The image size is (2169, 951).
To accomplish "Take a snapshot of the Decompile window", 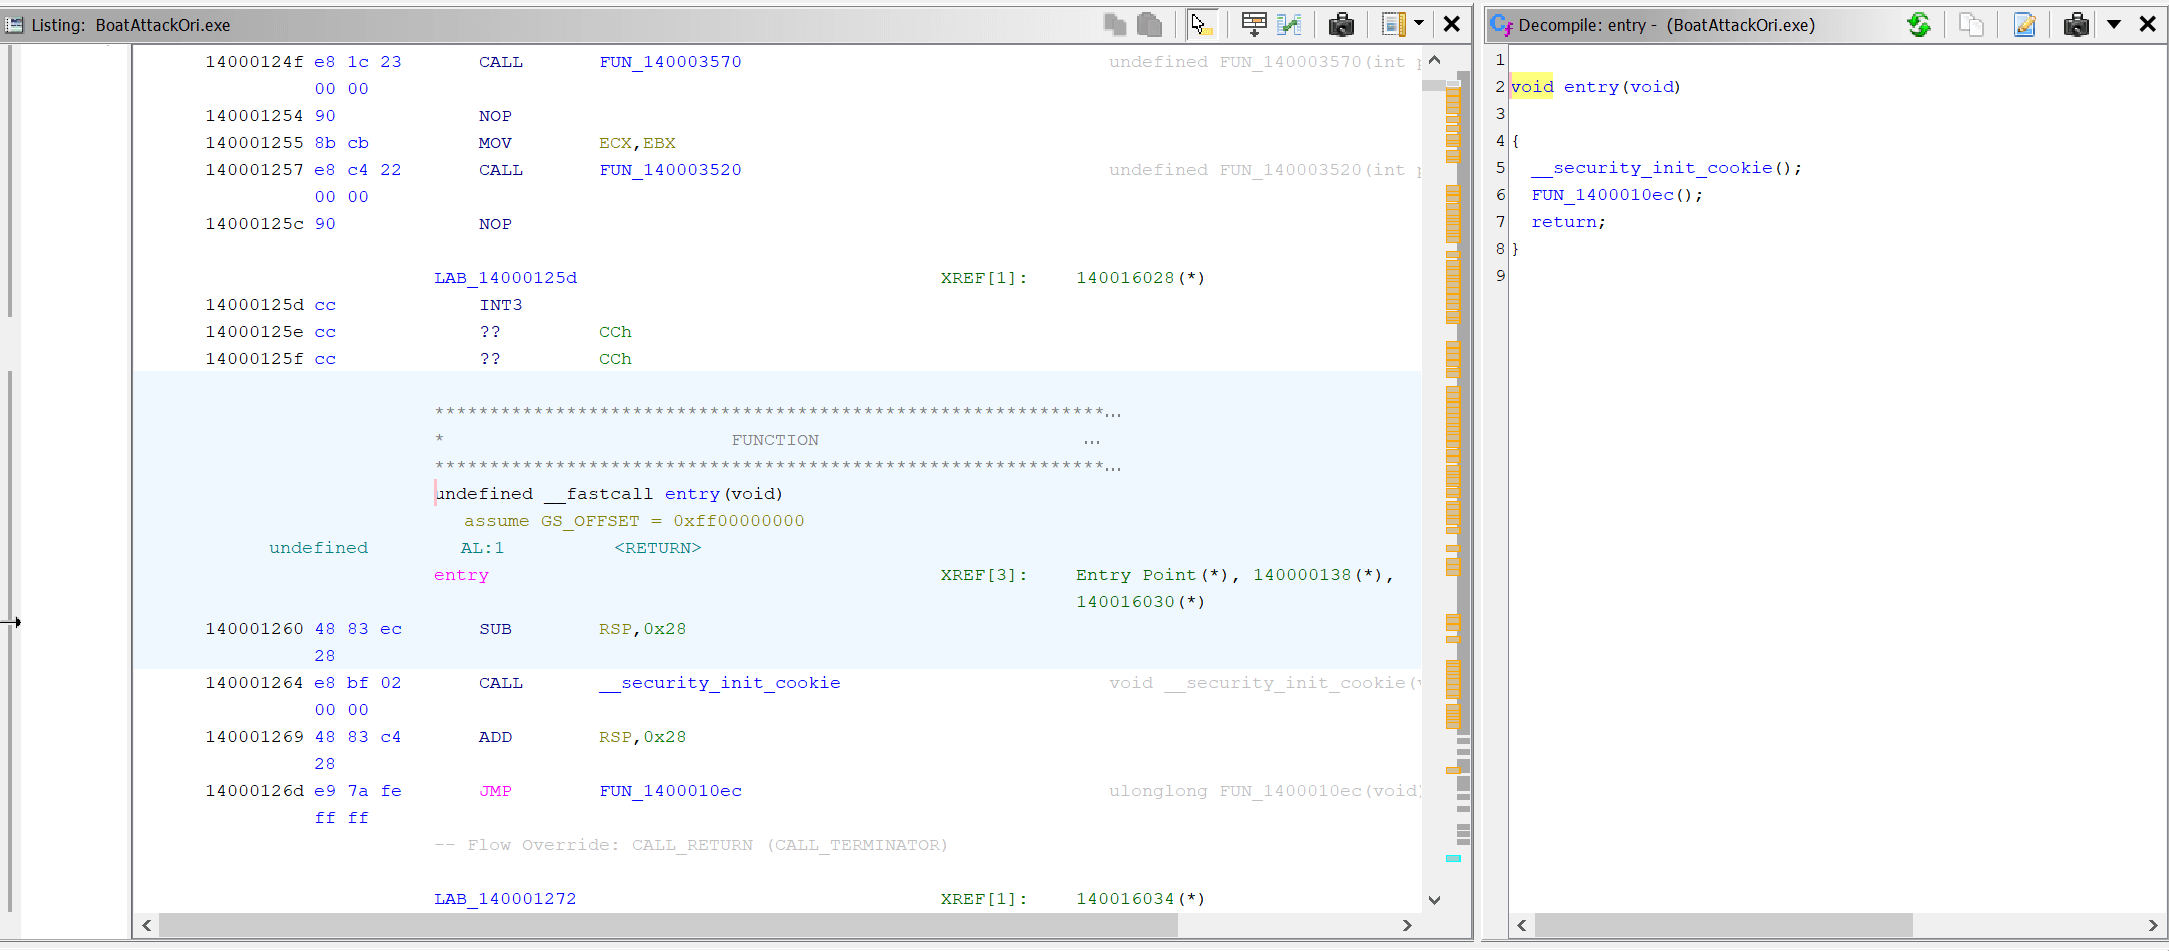I will point(2076,24).
